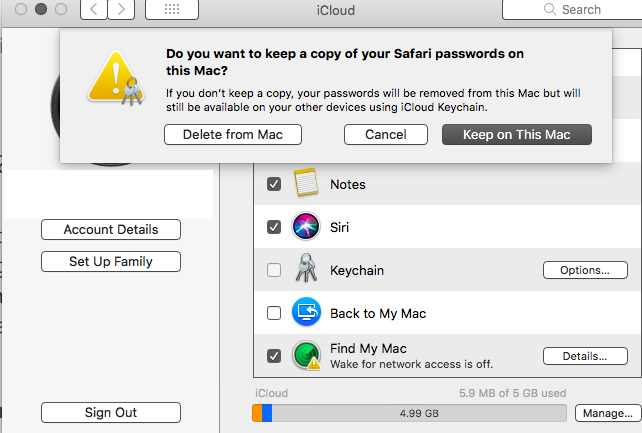Sign Out of iCloud
The width and height of the screenshot is (642, 433).
coord(111,413)
